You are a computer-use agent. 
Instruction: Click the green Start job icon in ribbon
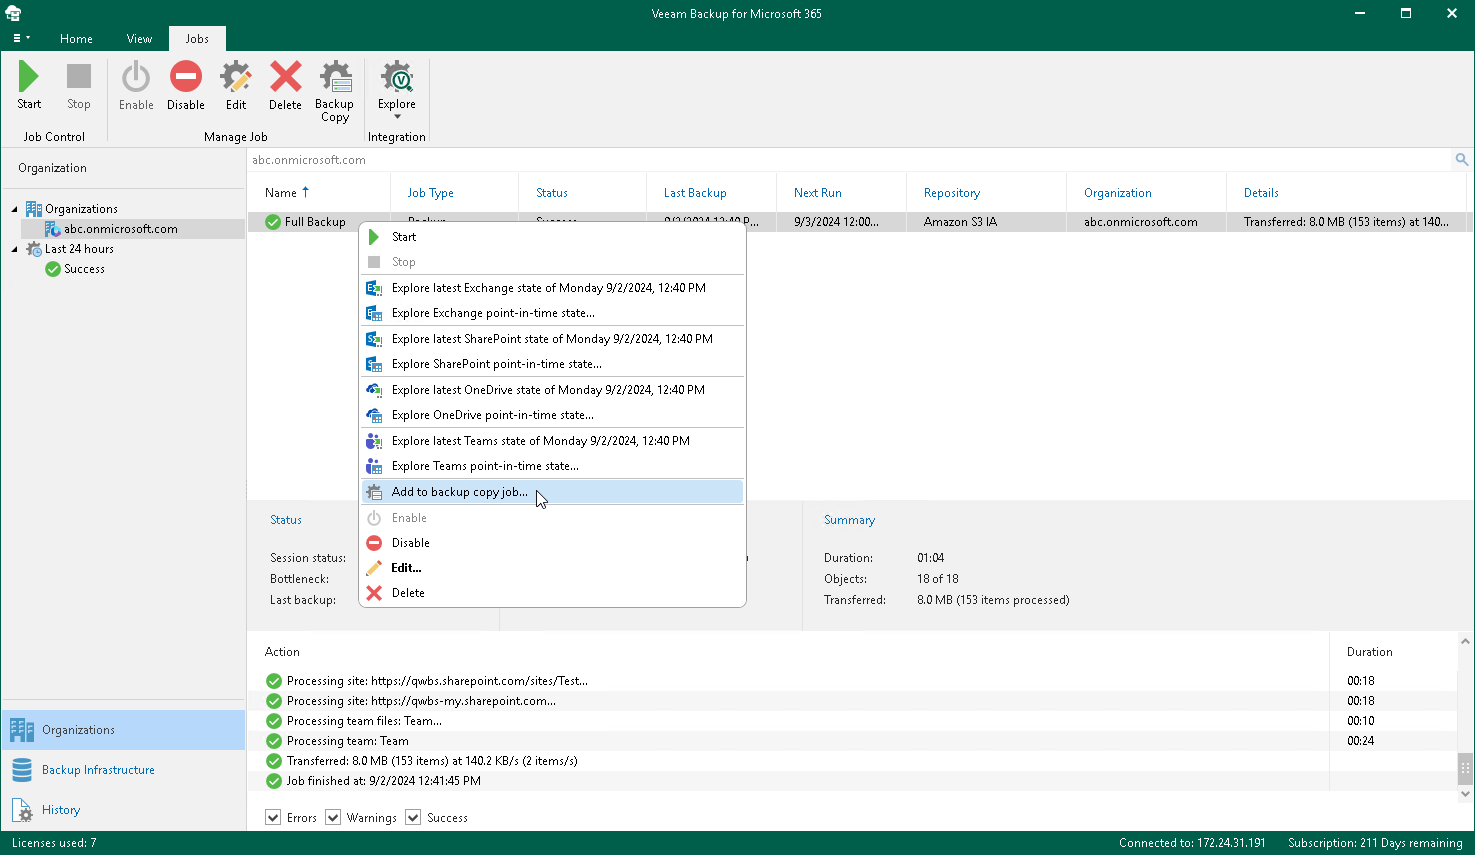[29, 77]
